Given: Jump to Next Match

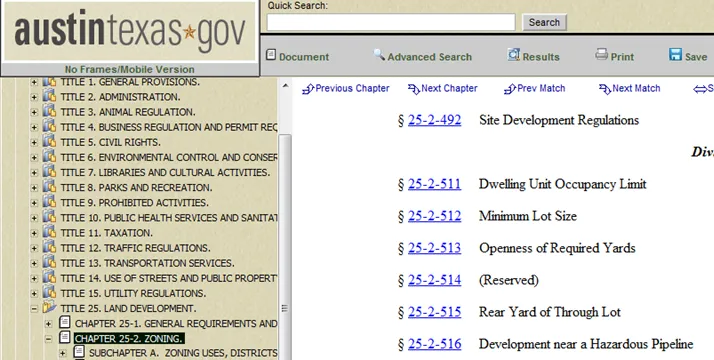Looking at the screenshot, I should [636, 88].
